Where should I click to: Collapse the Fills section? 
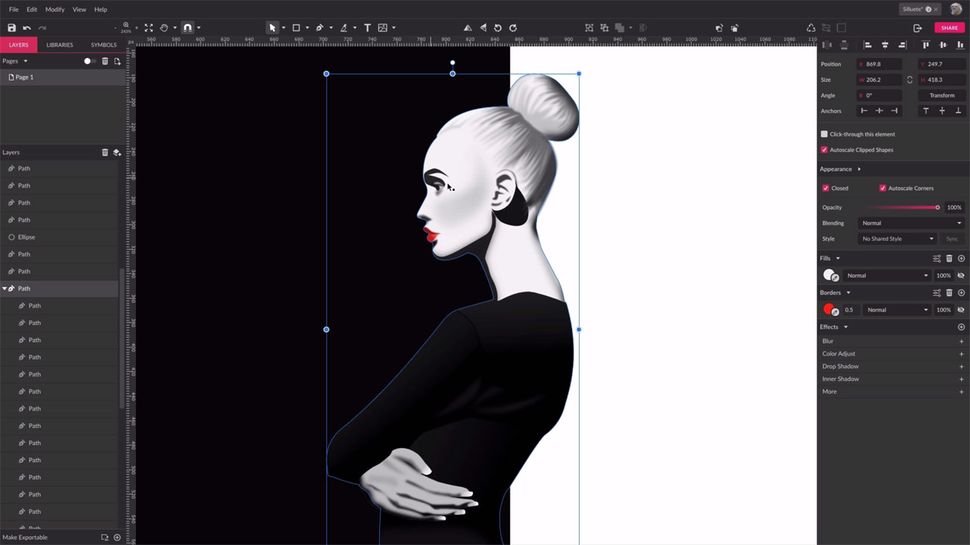point(838,259)
